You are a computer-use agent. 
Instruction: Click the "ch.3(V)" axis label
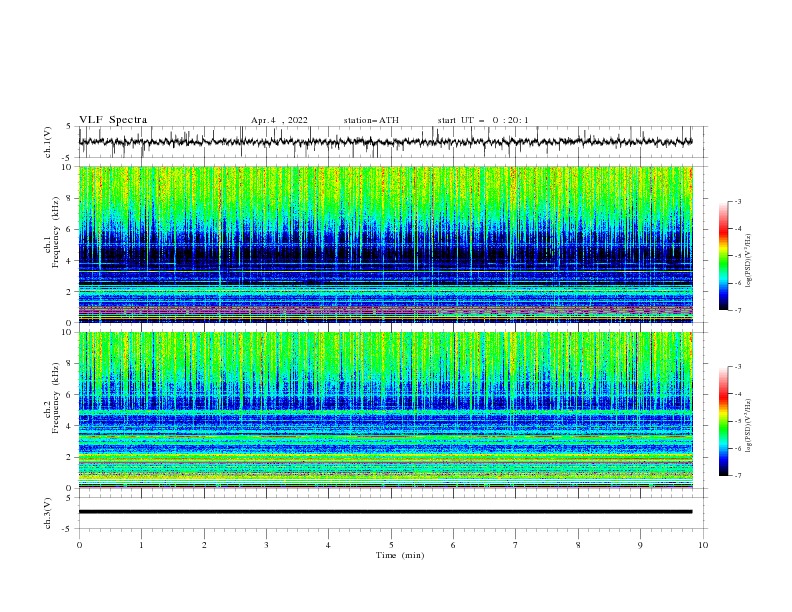48,513
